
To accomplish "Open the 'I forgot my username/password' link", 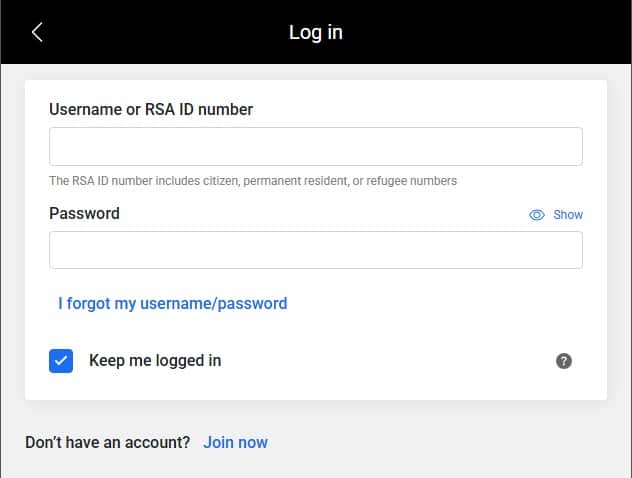I will 173,303.
